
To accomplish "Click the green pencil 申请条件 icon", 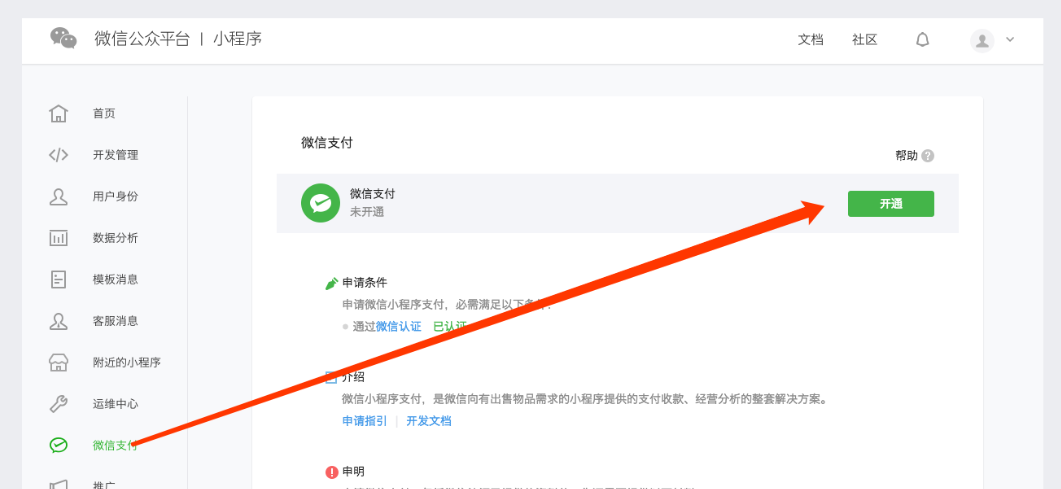I will (x=332, y=283).
